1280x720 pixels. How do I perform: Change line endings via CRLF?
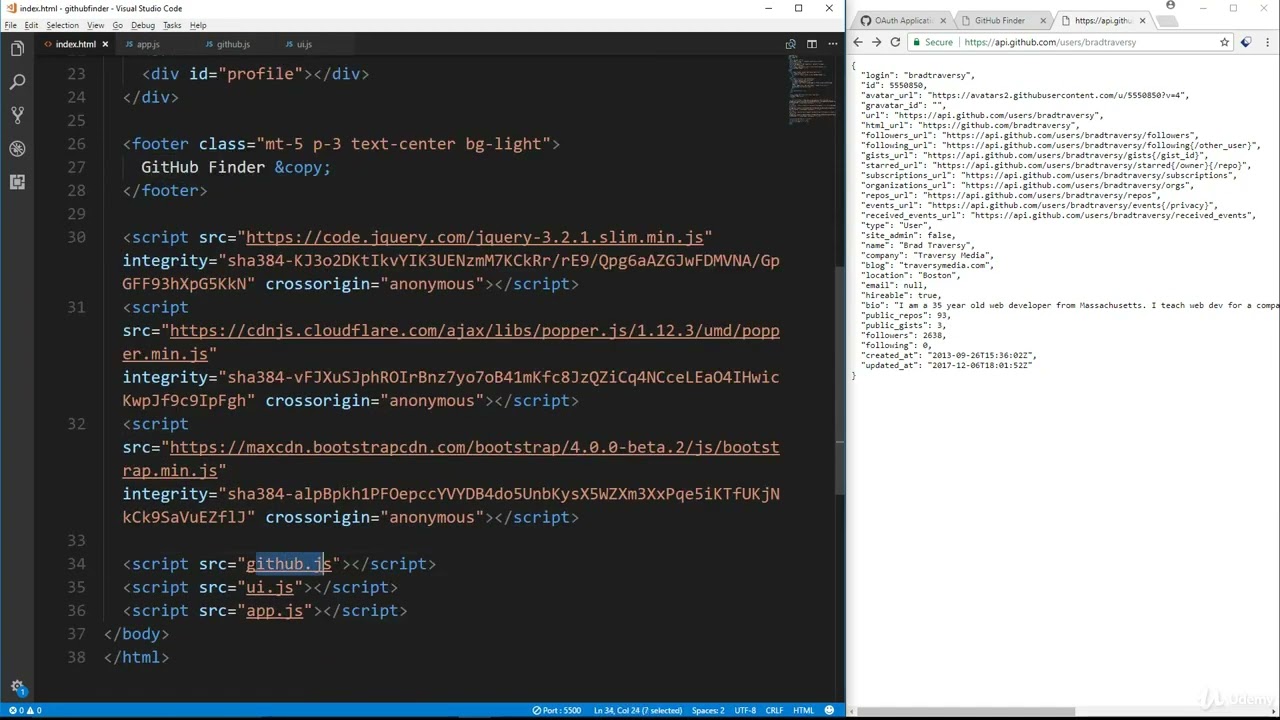(x=774, y=710)
